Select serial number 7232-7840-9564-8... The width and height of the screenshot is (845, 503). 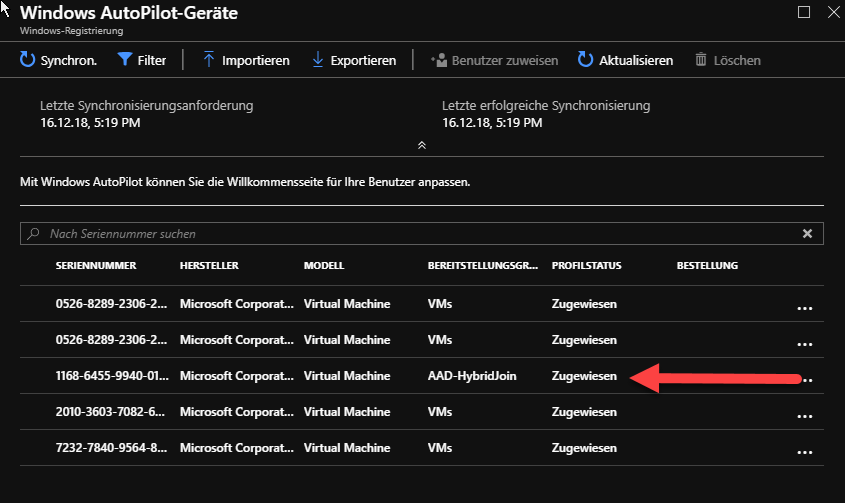point(111,448)
